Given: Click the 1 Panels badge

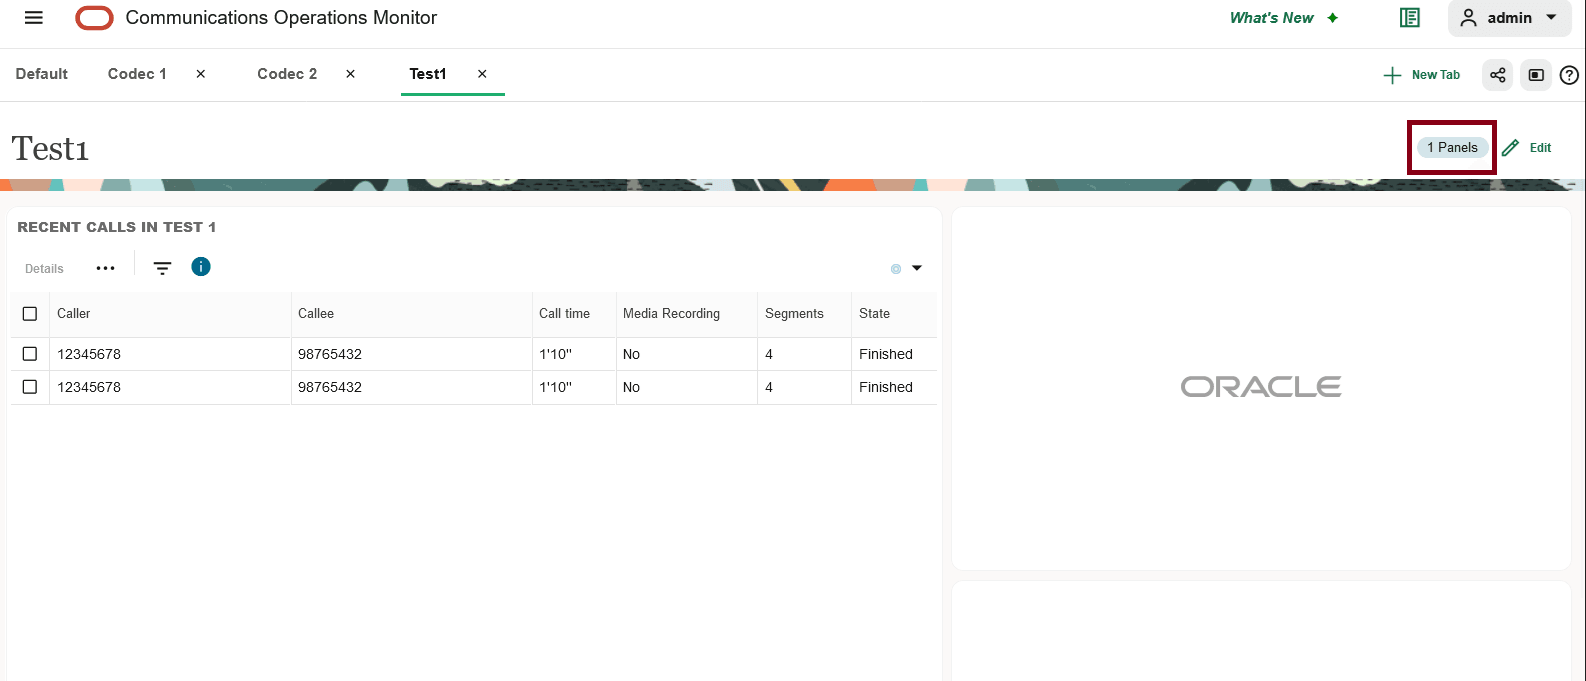Looking at the screenshot, I should click(x=1452, y=147).
